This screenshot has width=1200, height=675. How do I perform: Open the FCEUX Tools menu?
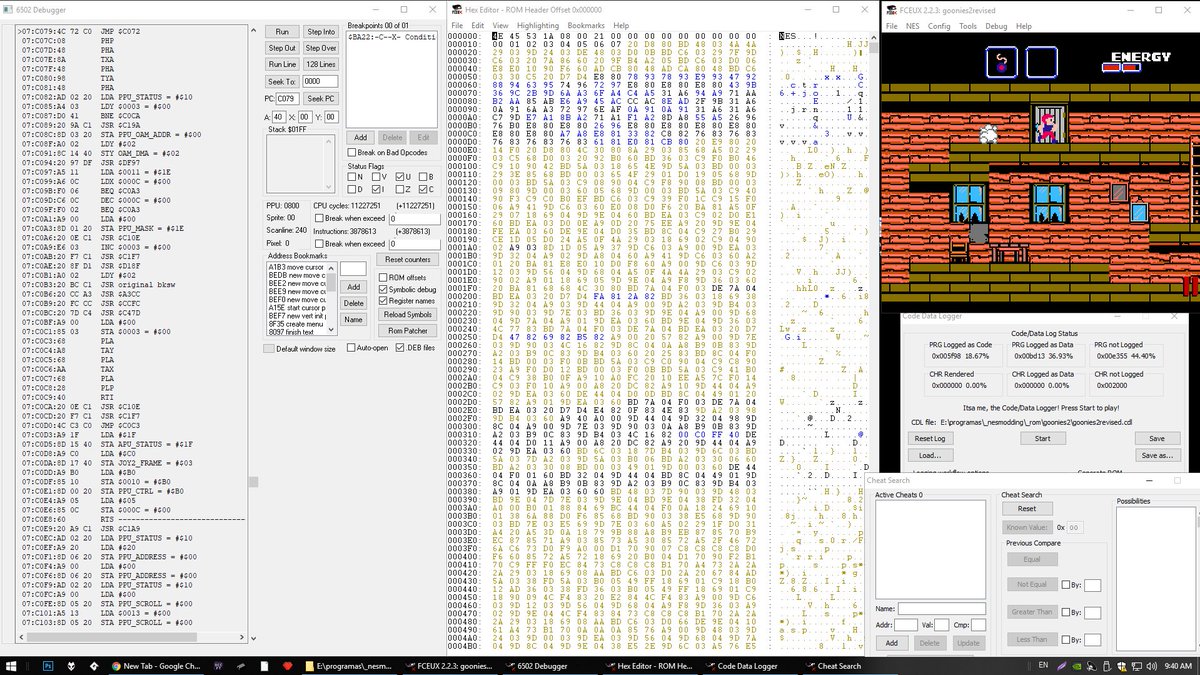[x=968, y=26]
